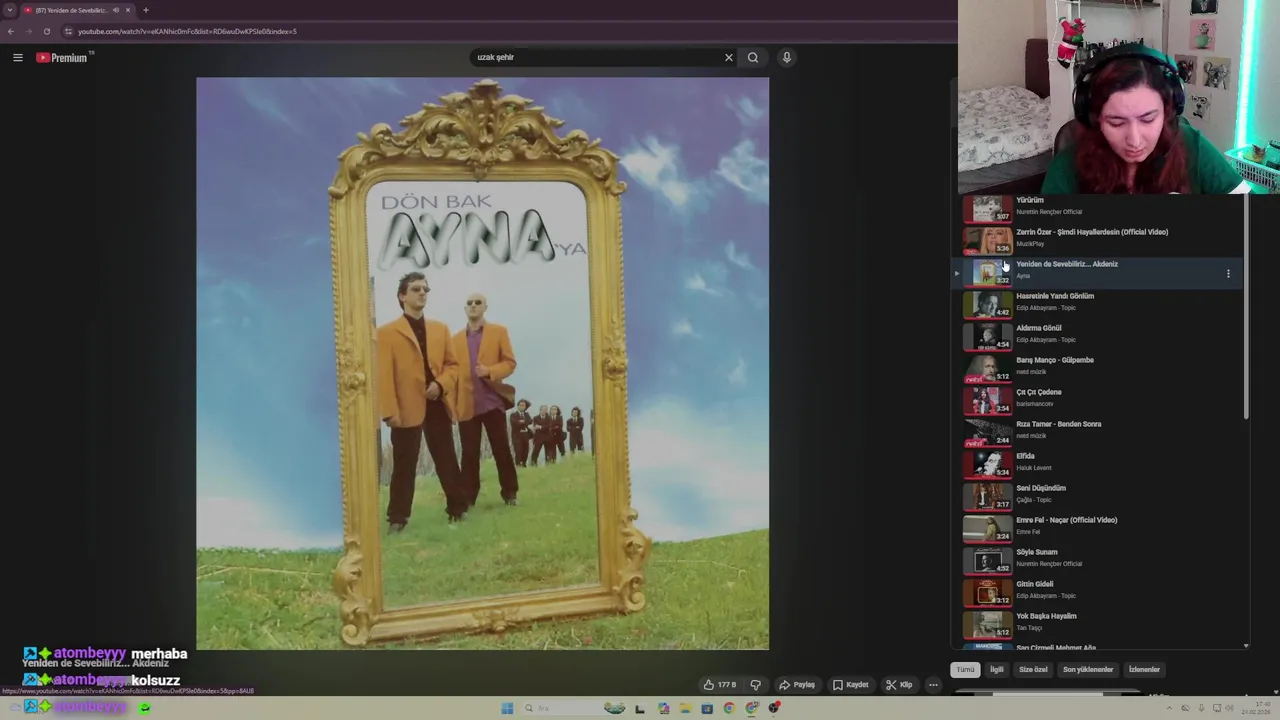Image resolution: width=1280 pixels, height=720 pixels.
Task: Open a new browser tab
Action: point(145,10)
